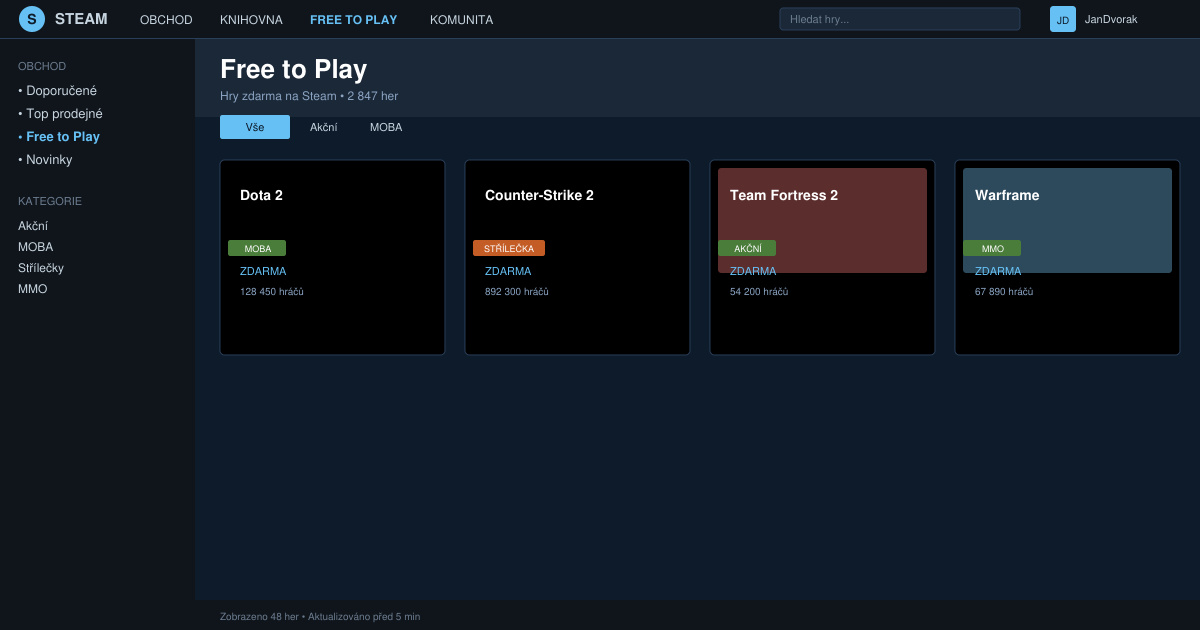
Task: Click the Zobrazeno 48 her status text
Action: click(259, 617)
